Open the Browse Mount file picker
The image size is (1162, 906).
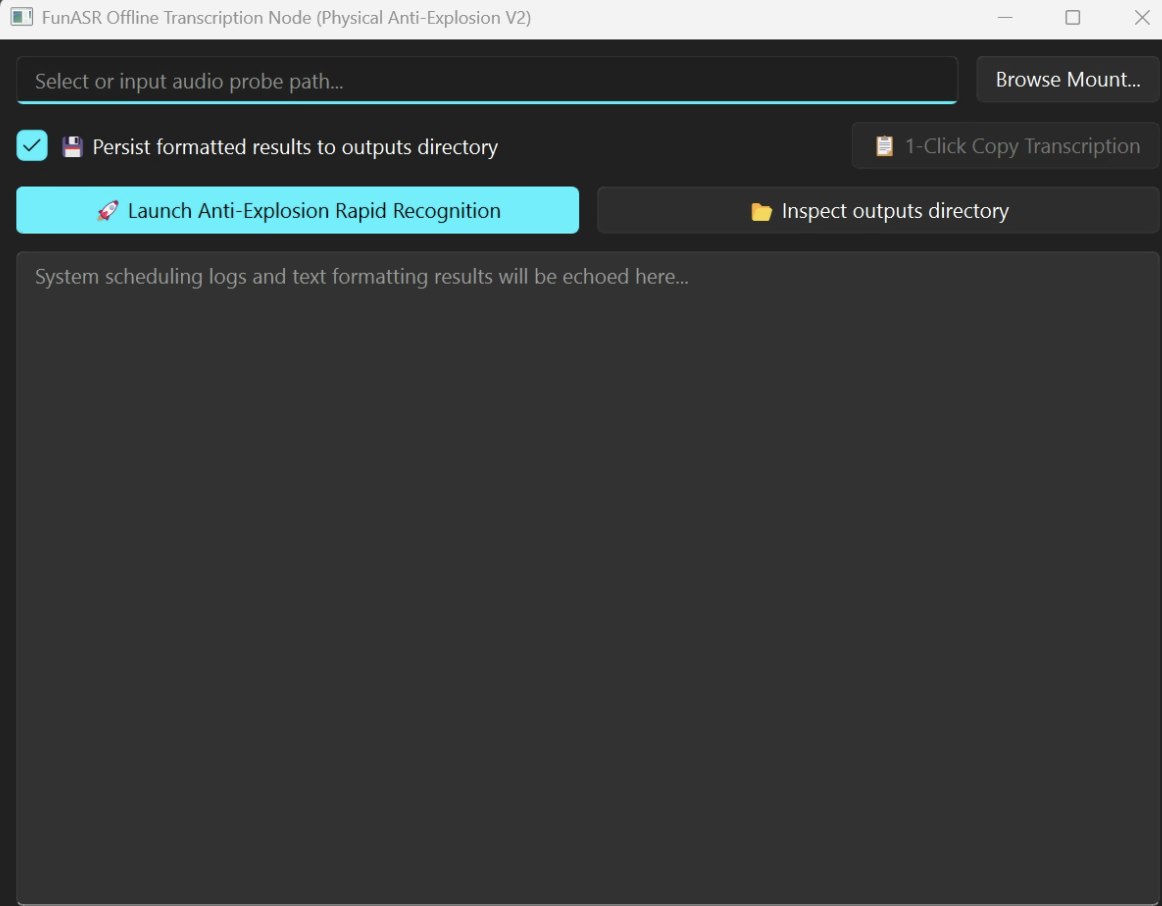coord(1067,79)
